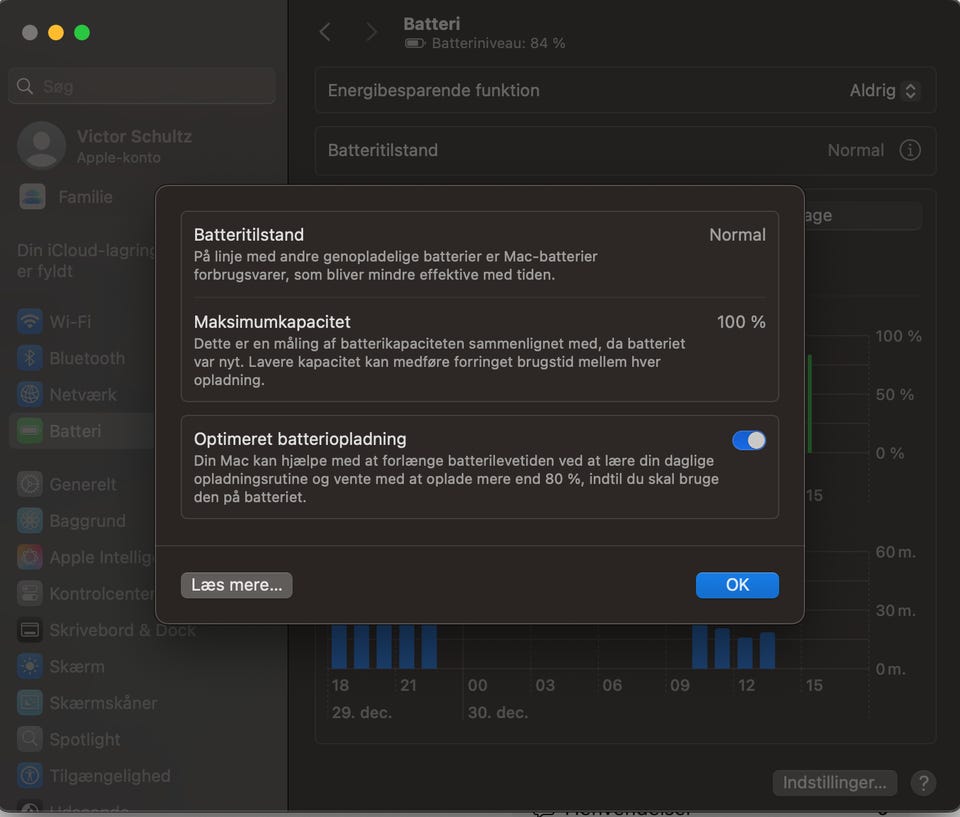Viewport: 960px width, 817px height.
Task: Open Spotlight settings icon
Action: coord(31,739)
